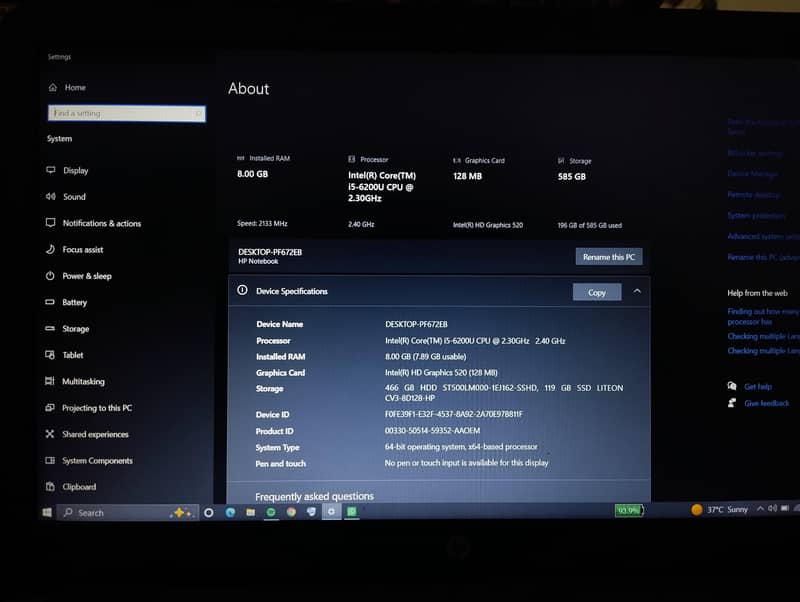Open the Remote desktop link

pos(754,194)
